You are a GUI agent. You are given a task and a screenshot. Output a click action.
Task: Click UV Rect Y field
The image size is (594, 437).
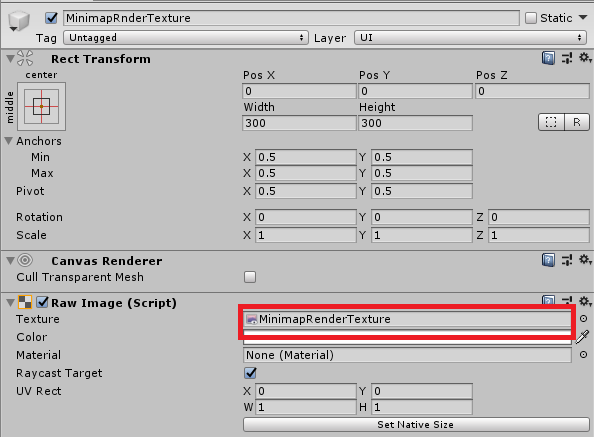pyautogui.click(x=422, y=391)
